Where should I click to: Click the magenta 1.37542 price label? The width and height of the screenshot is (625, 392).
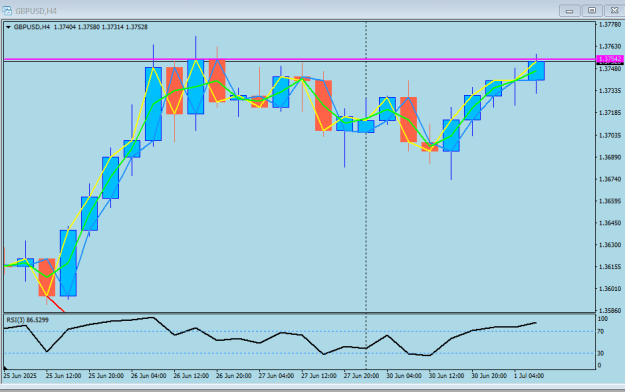pos(610,59)
